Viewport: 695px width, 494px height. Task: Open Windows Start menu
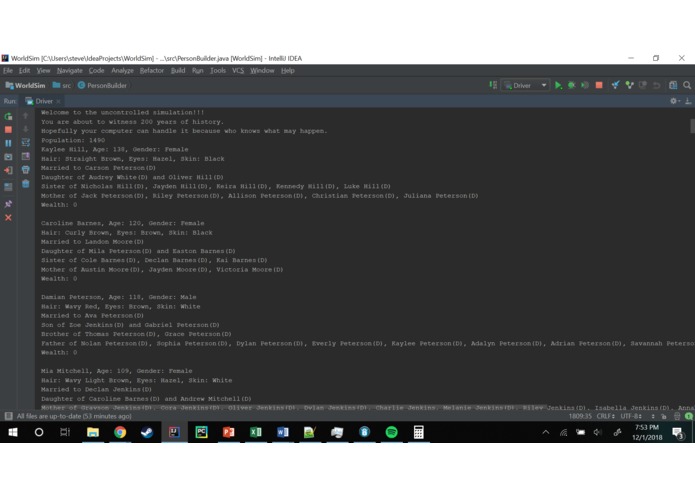pyautogui.click(x=13, y=432)
